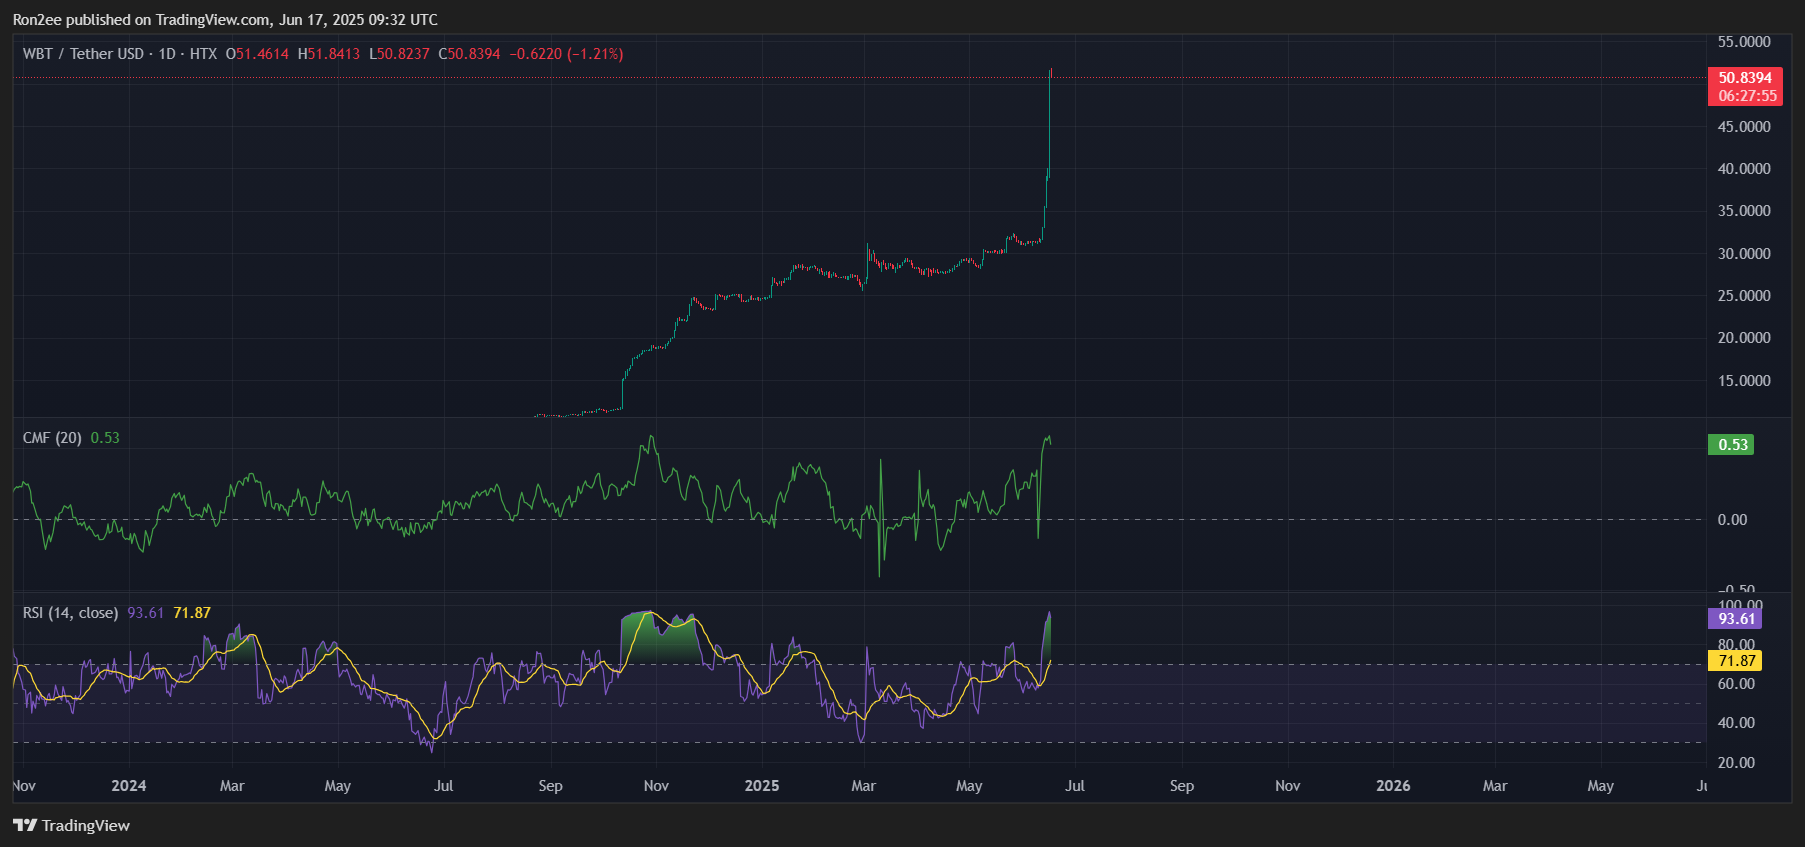Click the published-by header text at top

click(225, 20)
